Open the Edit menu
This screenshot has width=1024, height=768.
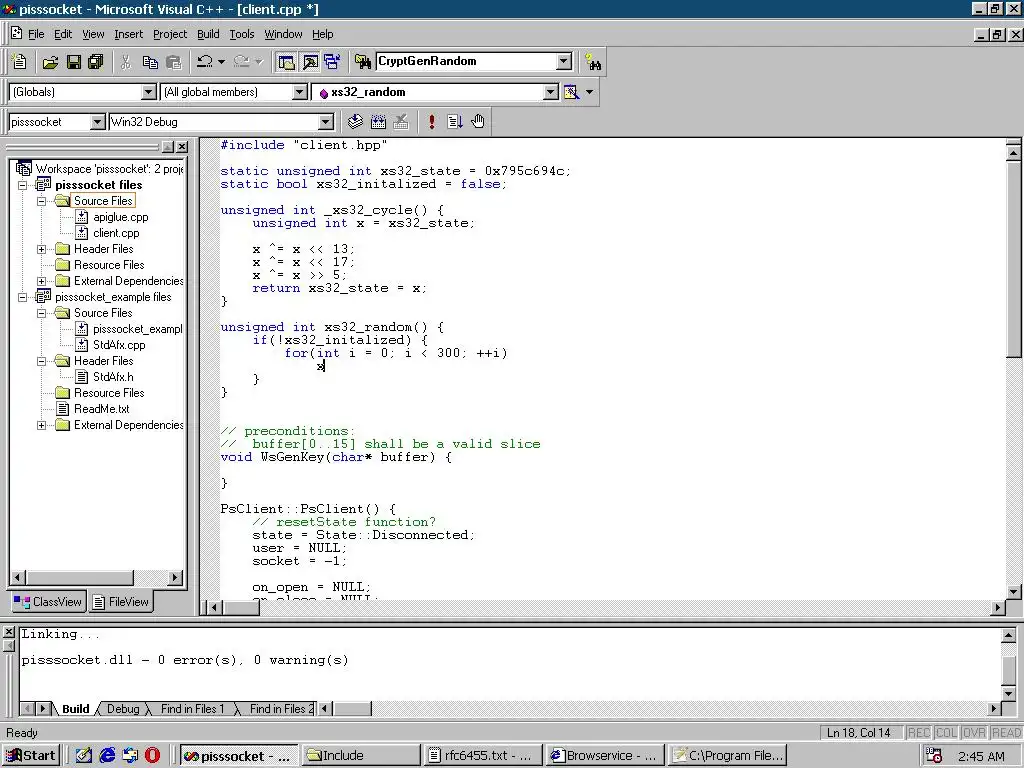coord(63,34)
